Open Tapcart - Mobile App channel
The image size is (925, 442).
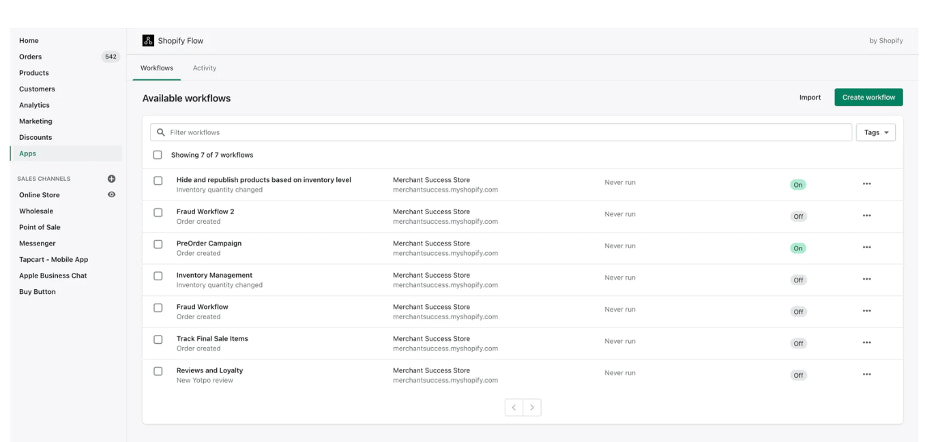pyautogui.click(x=54, y=260)
